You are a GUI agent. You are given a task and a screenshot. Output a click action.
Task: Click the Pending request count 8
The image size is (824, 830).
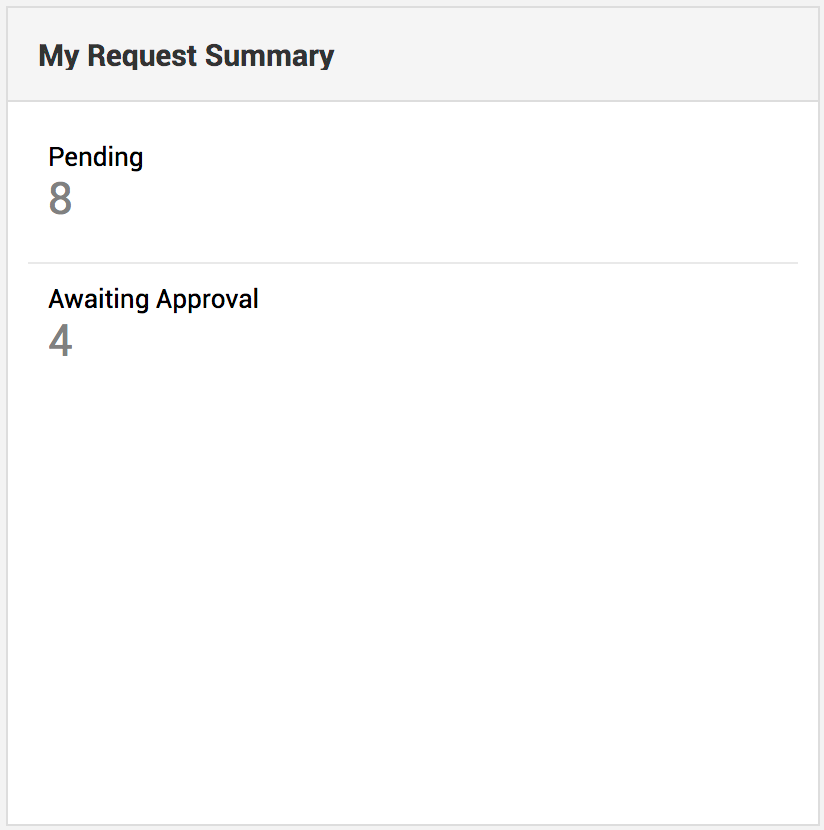point(60,200)
